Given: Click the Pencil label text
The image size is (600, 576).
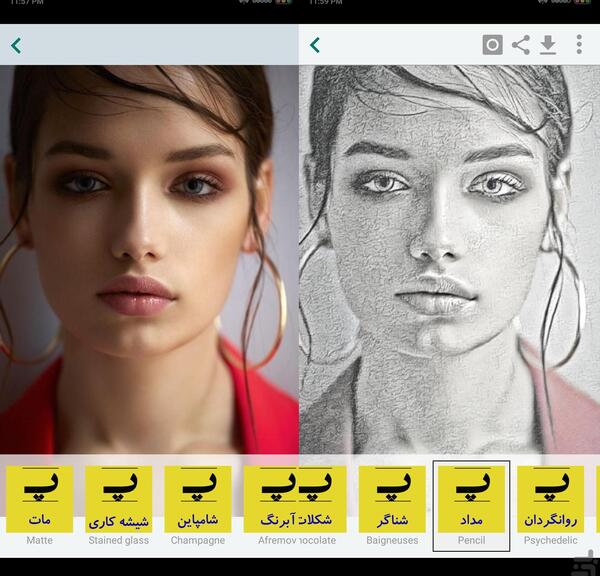Looking at the screenshot, I should 471,540.
